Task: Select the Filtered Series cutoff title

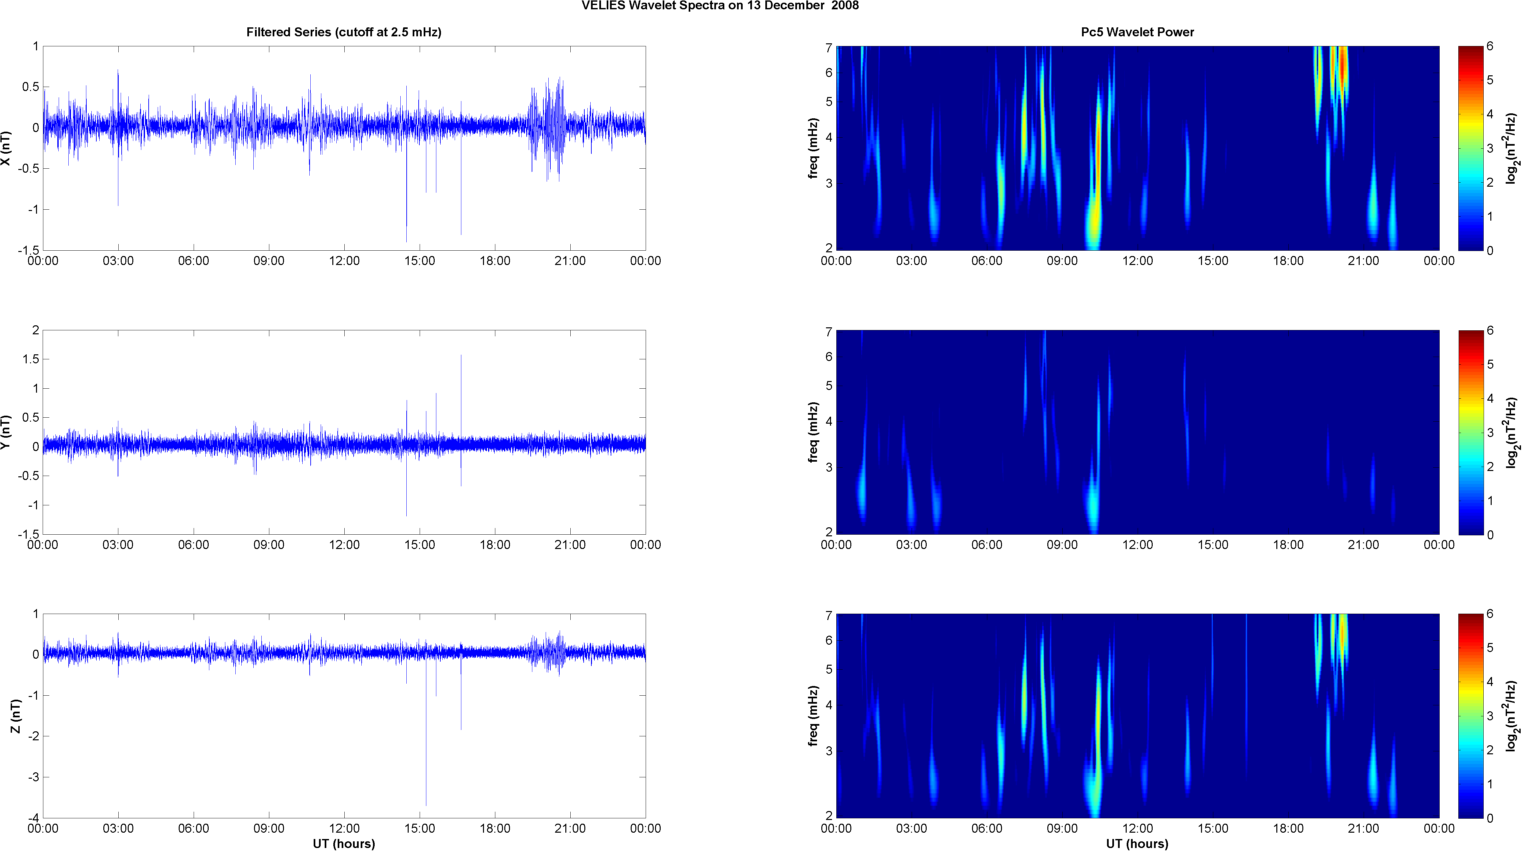Action: pyautogui.click(x=344, y=32)
